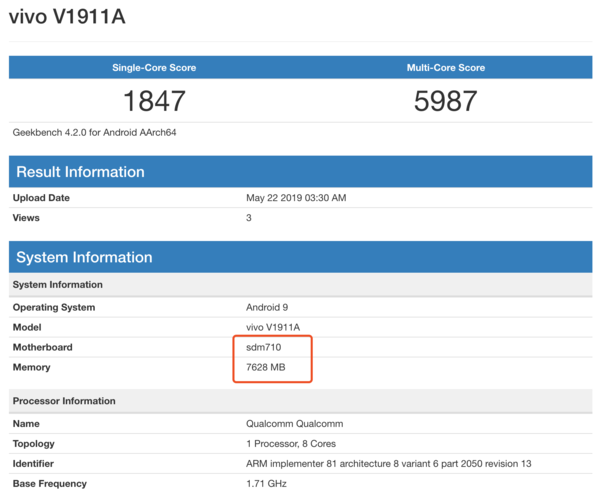600x502 pixels.
Task: Select the Qualcomm Qualcomm processor name
Action: (x=295, y=424)
